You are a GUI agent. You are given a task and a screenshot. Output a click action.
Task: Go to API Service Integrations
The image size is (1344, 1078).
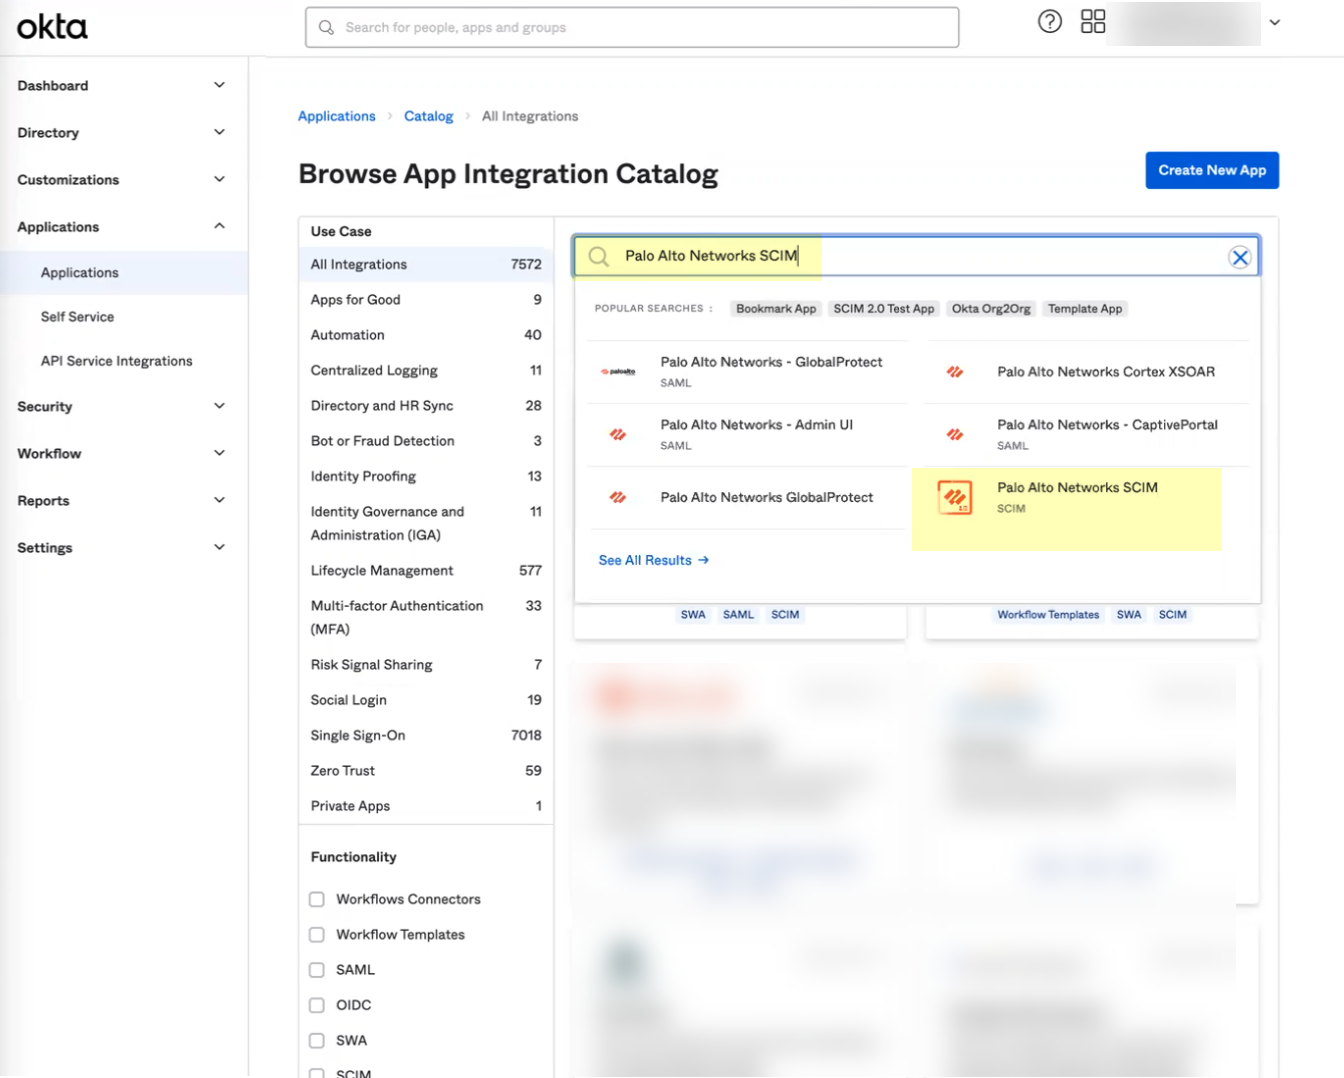[115, 360]
